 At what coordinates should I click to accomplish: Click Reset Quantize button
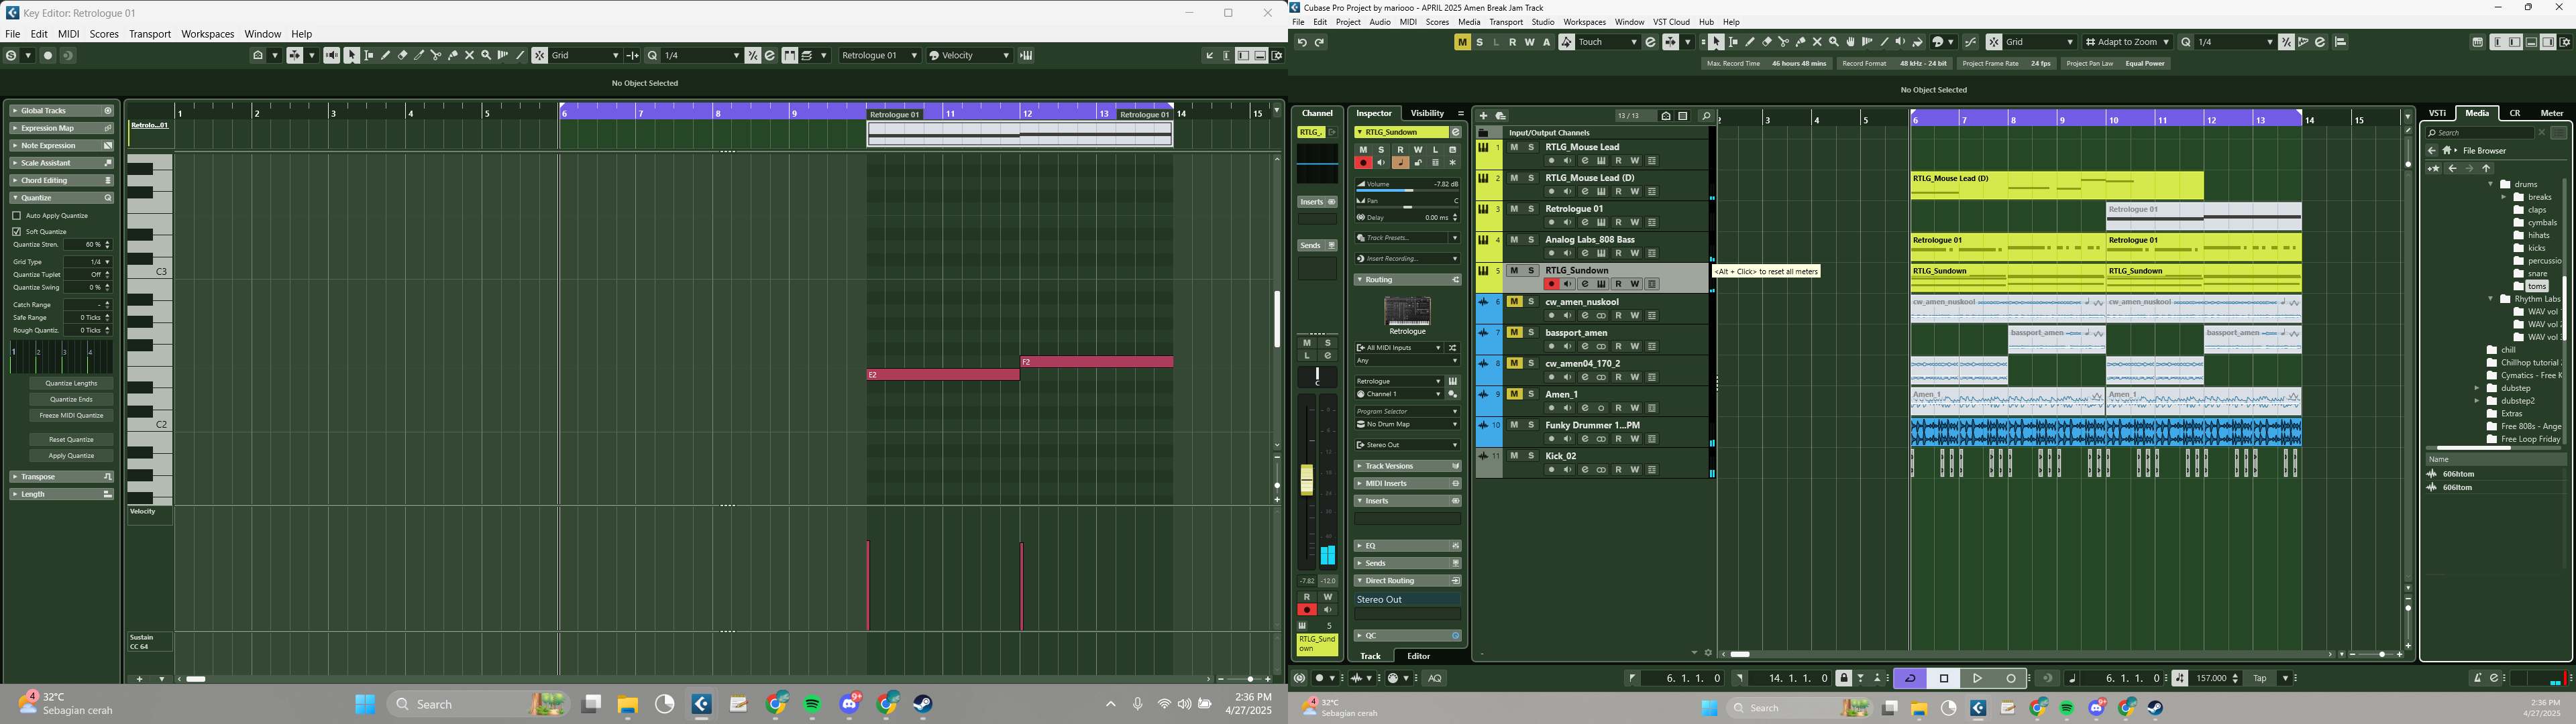[x=71, y=439]
